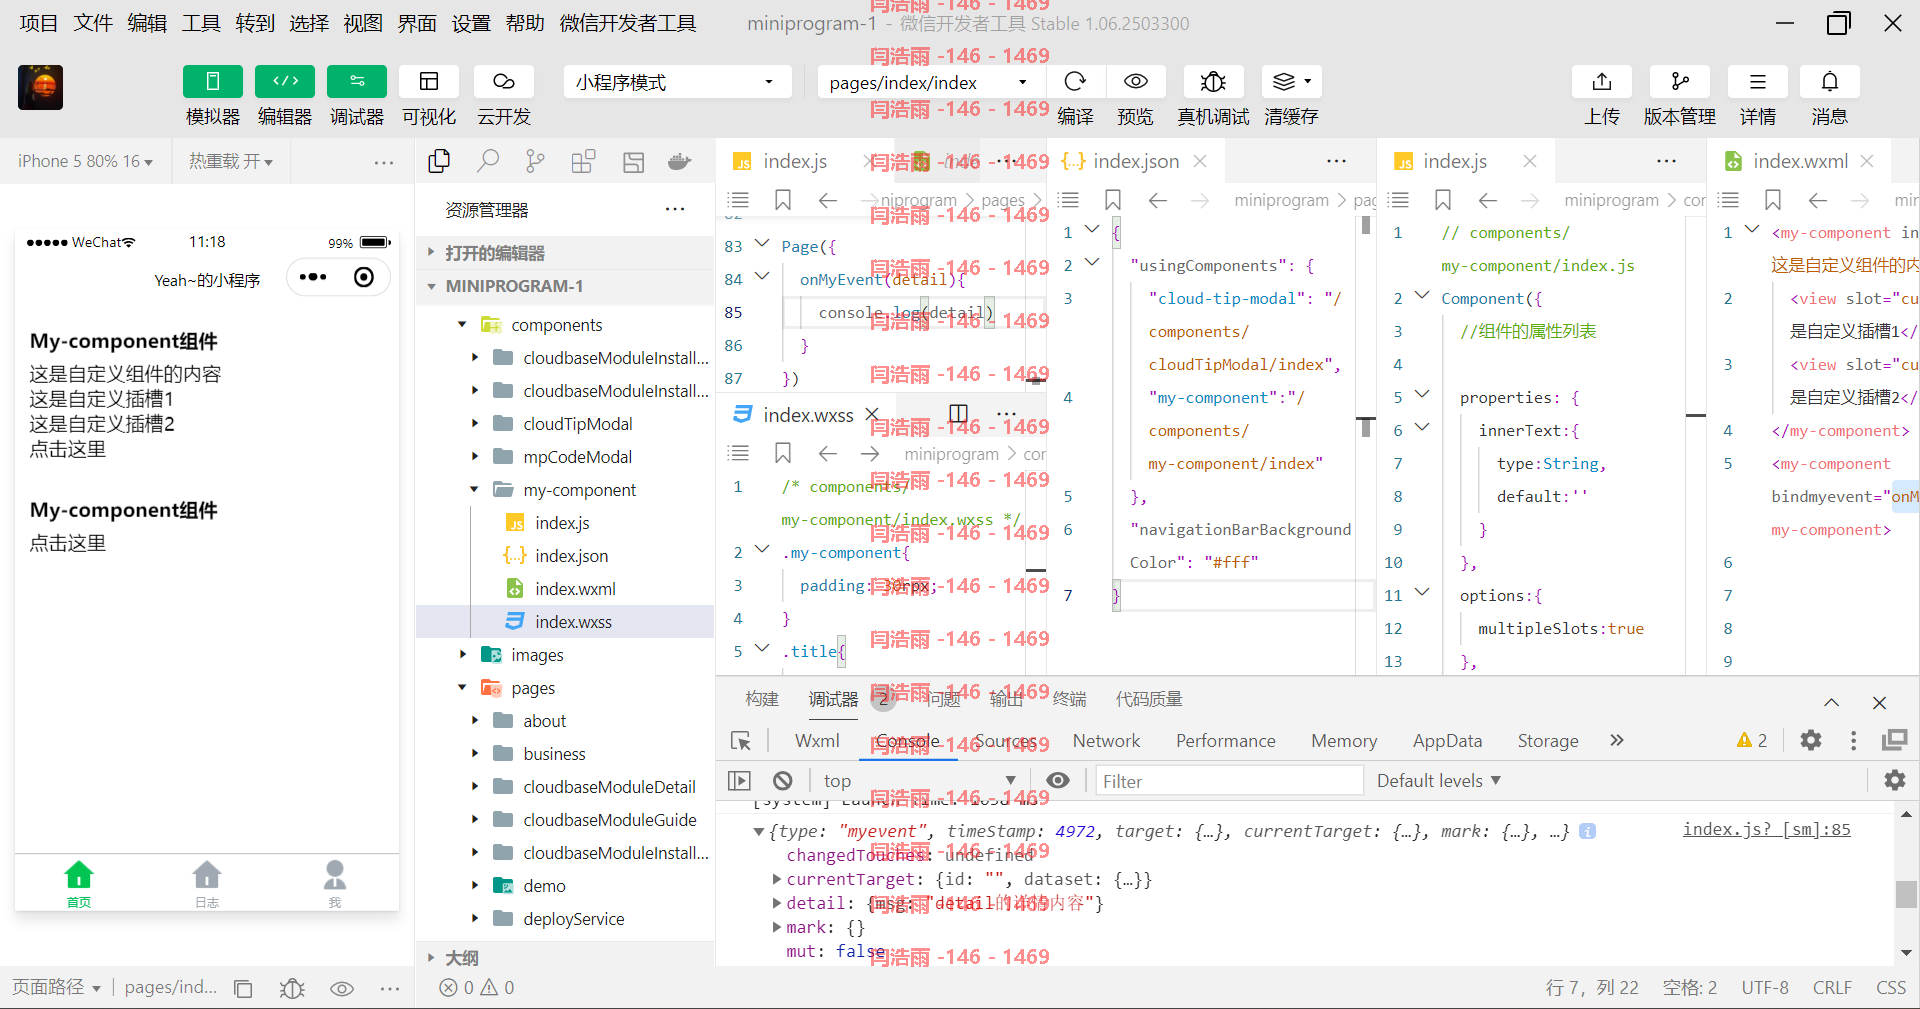Expand the 打开的编辑器 section

tap(565, 253)
